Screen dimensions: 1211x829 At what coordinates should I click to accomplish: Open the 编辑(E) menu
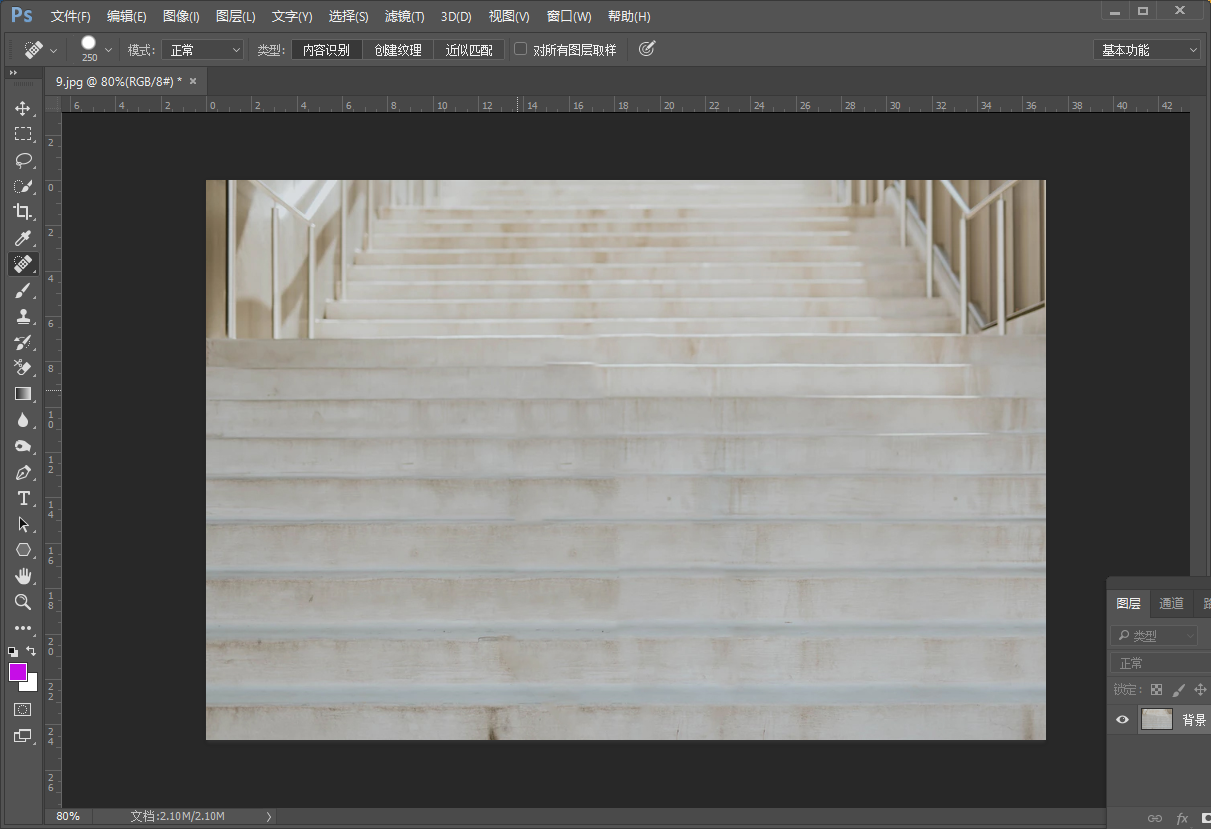click(x=127, y=17)
